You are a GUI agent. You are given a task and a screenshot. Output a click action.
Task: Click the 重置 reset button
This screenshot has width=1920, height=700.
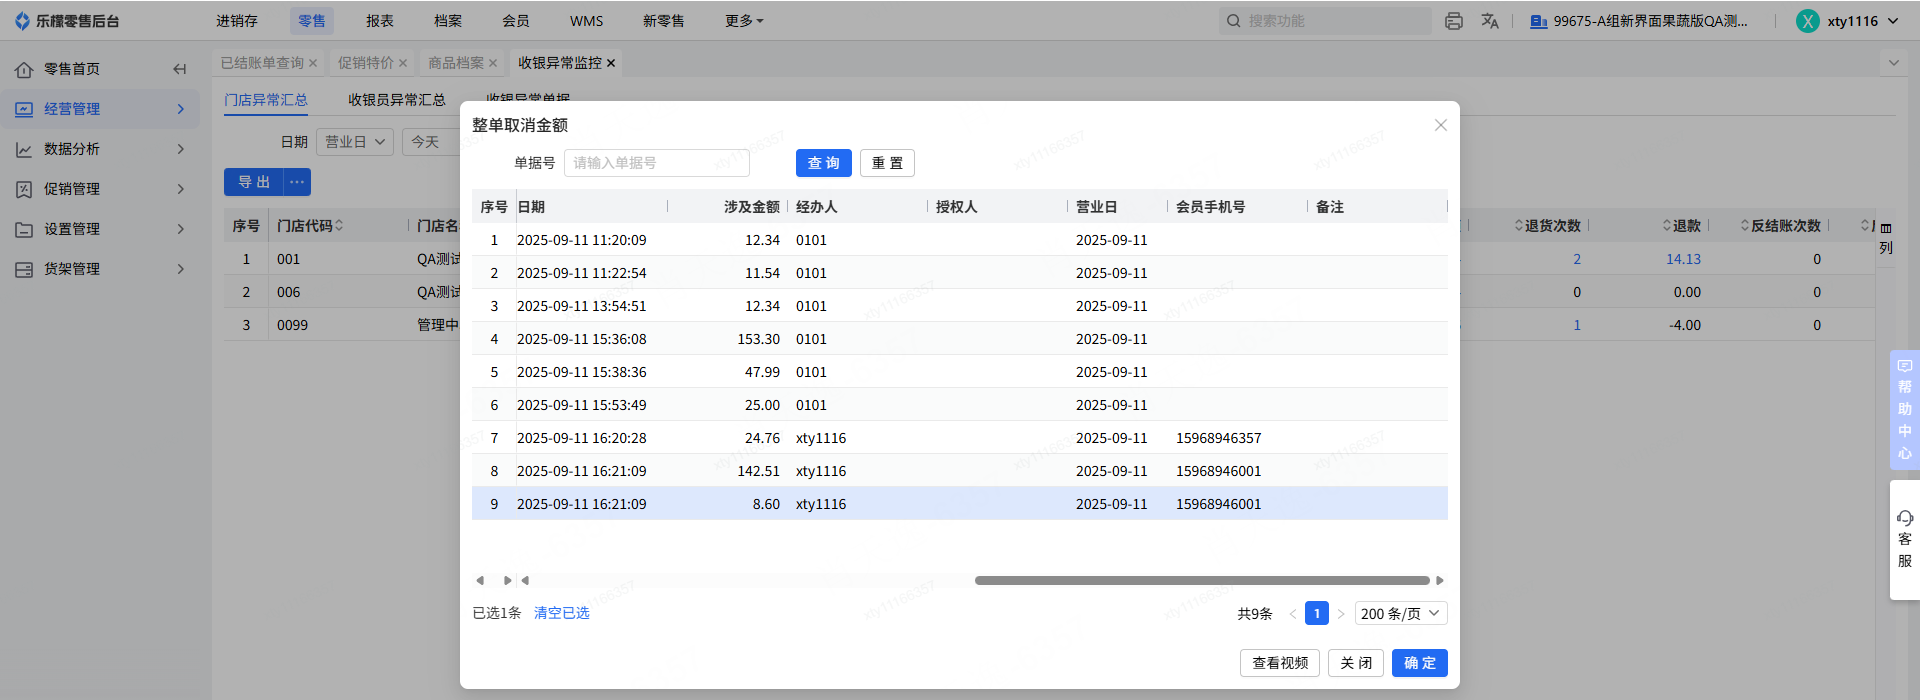click(x=887, y=163)
